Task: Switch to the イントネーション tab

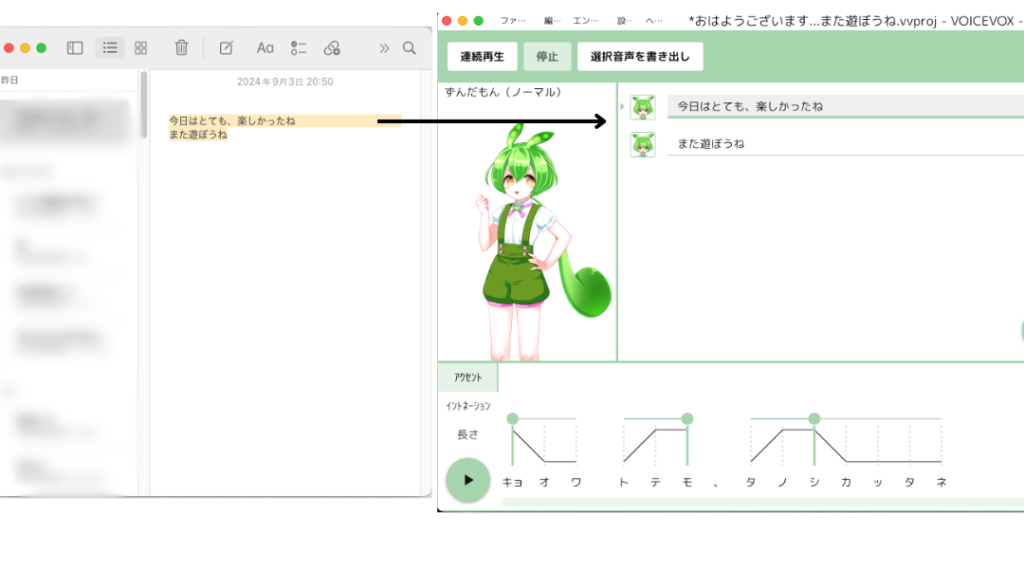Action: click(468, 406)
